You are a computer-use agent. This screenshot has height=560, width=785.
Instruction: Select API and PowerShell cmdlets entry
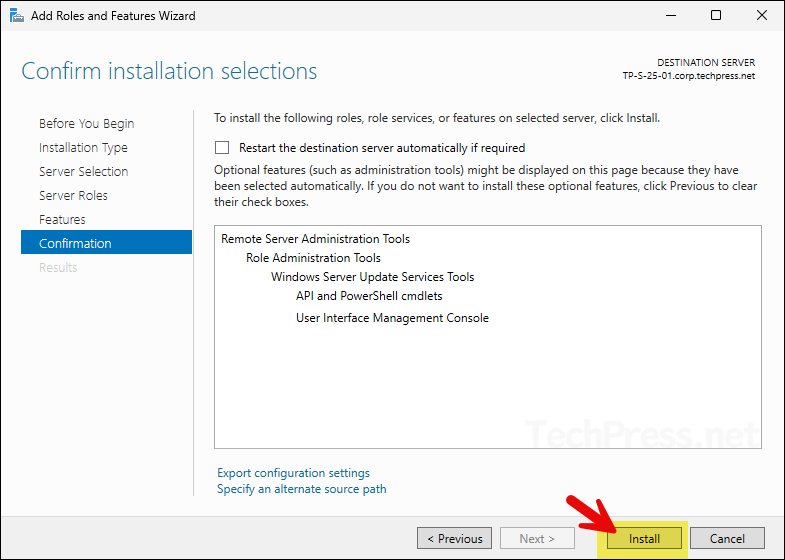tap(369, 296)
